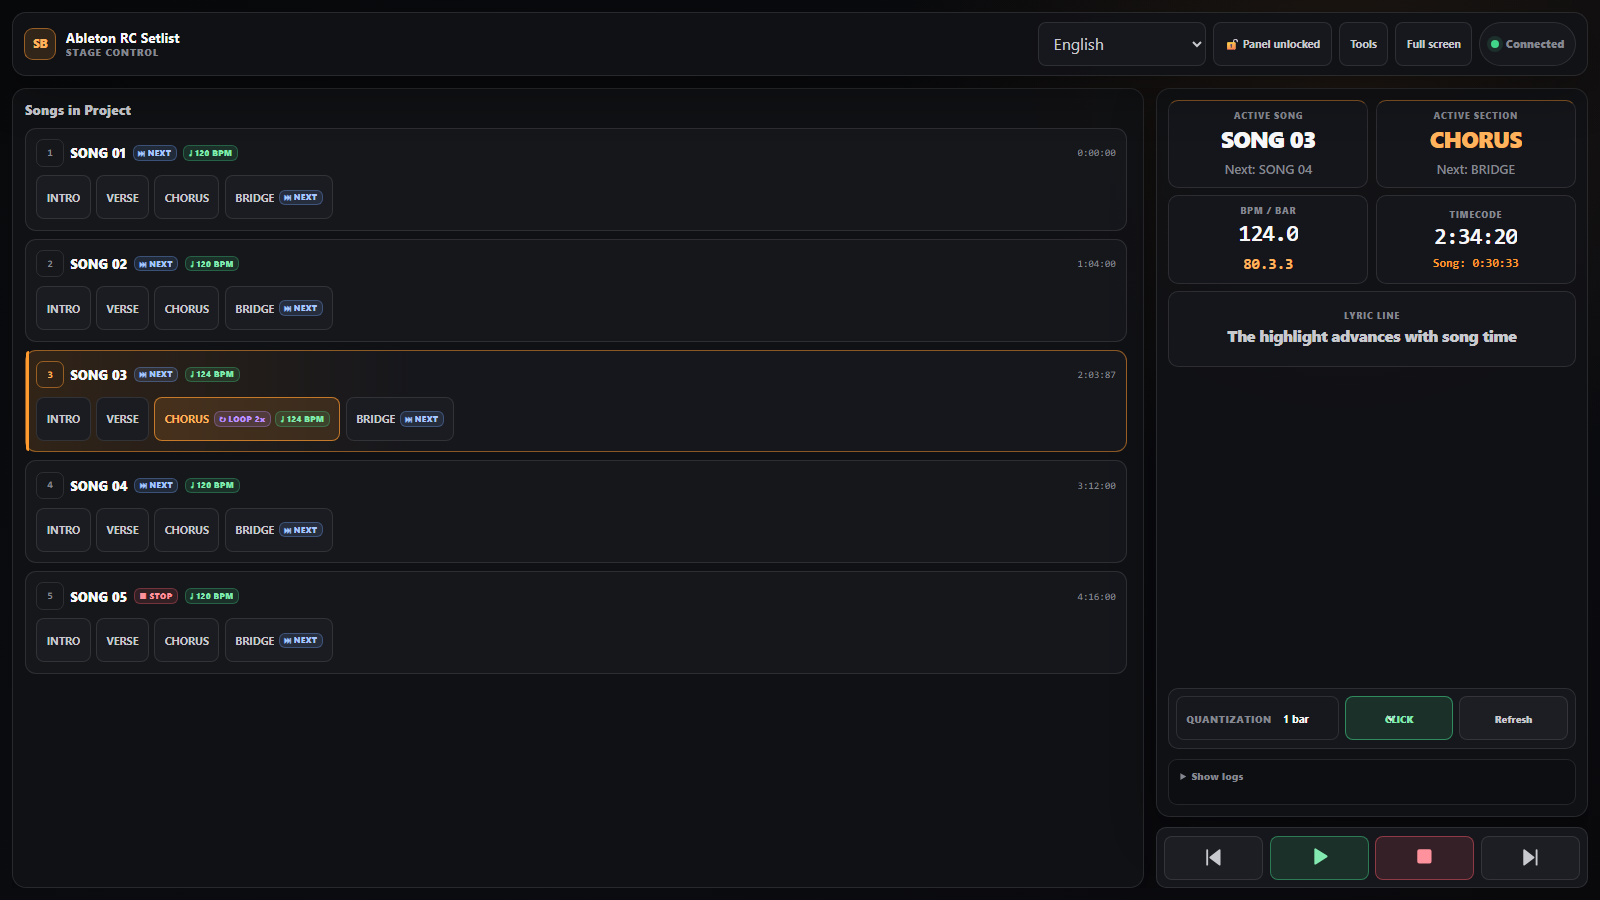
Task: Launch INTRO section of SONG 04
Action: pos(63,530)
